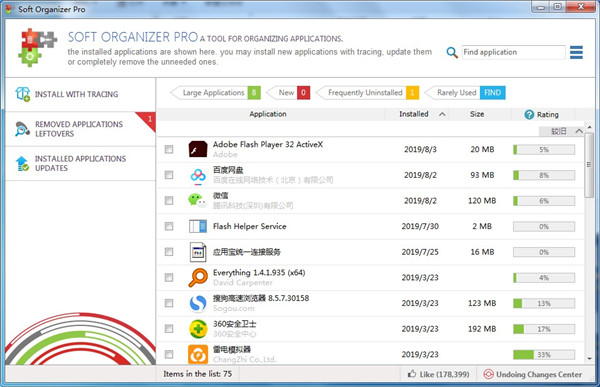Screen dimensions: 600x387
Task: Open Removed Applications Leftovers section
Action: 80,129
